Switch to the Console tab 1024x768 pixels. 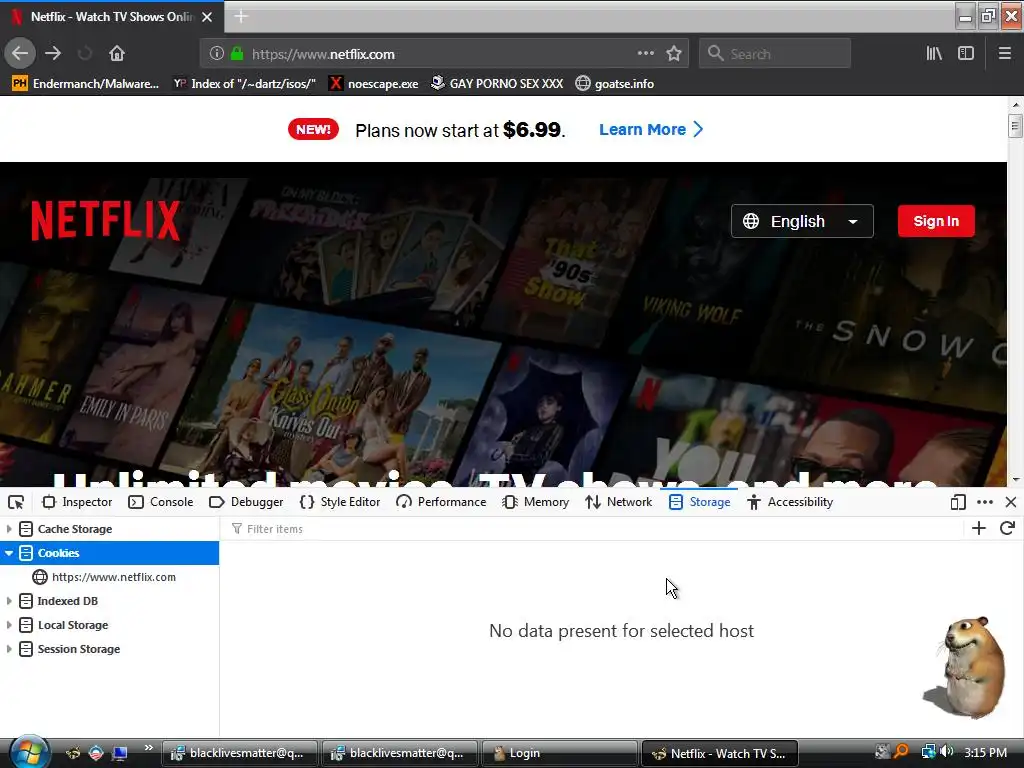161,502
